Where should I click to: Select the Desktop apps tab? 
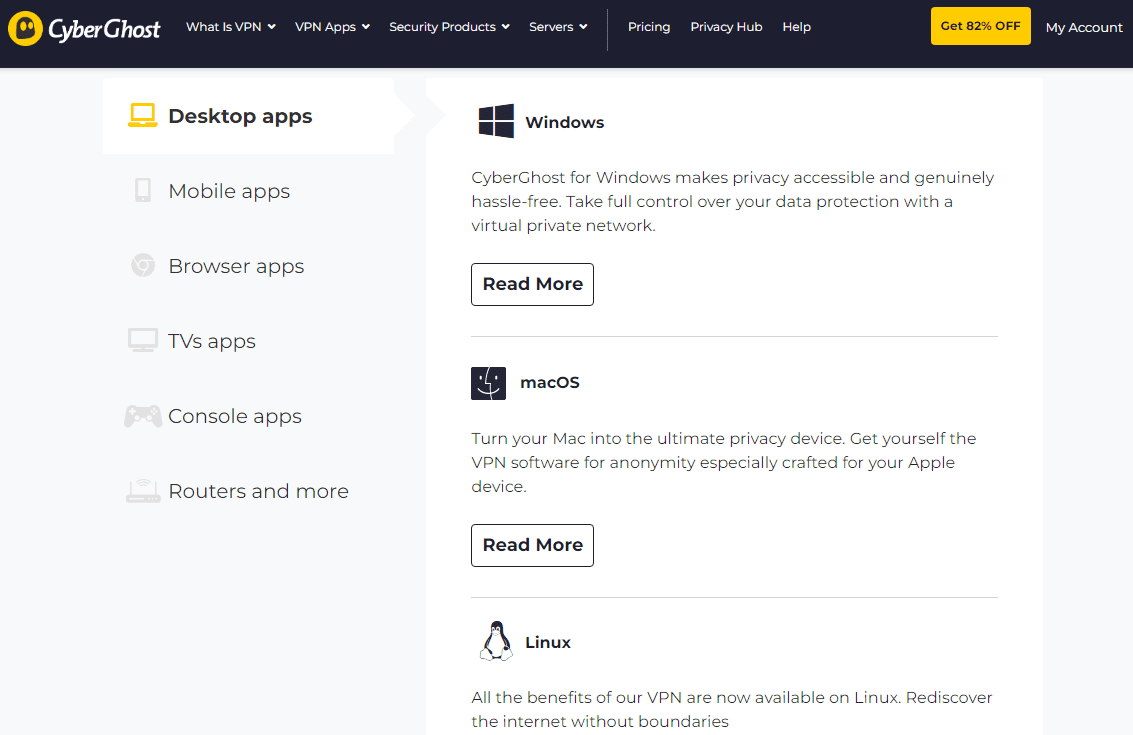point(249,116)
